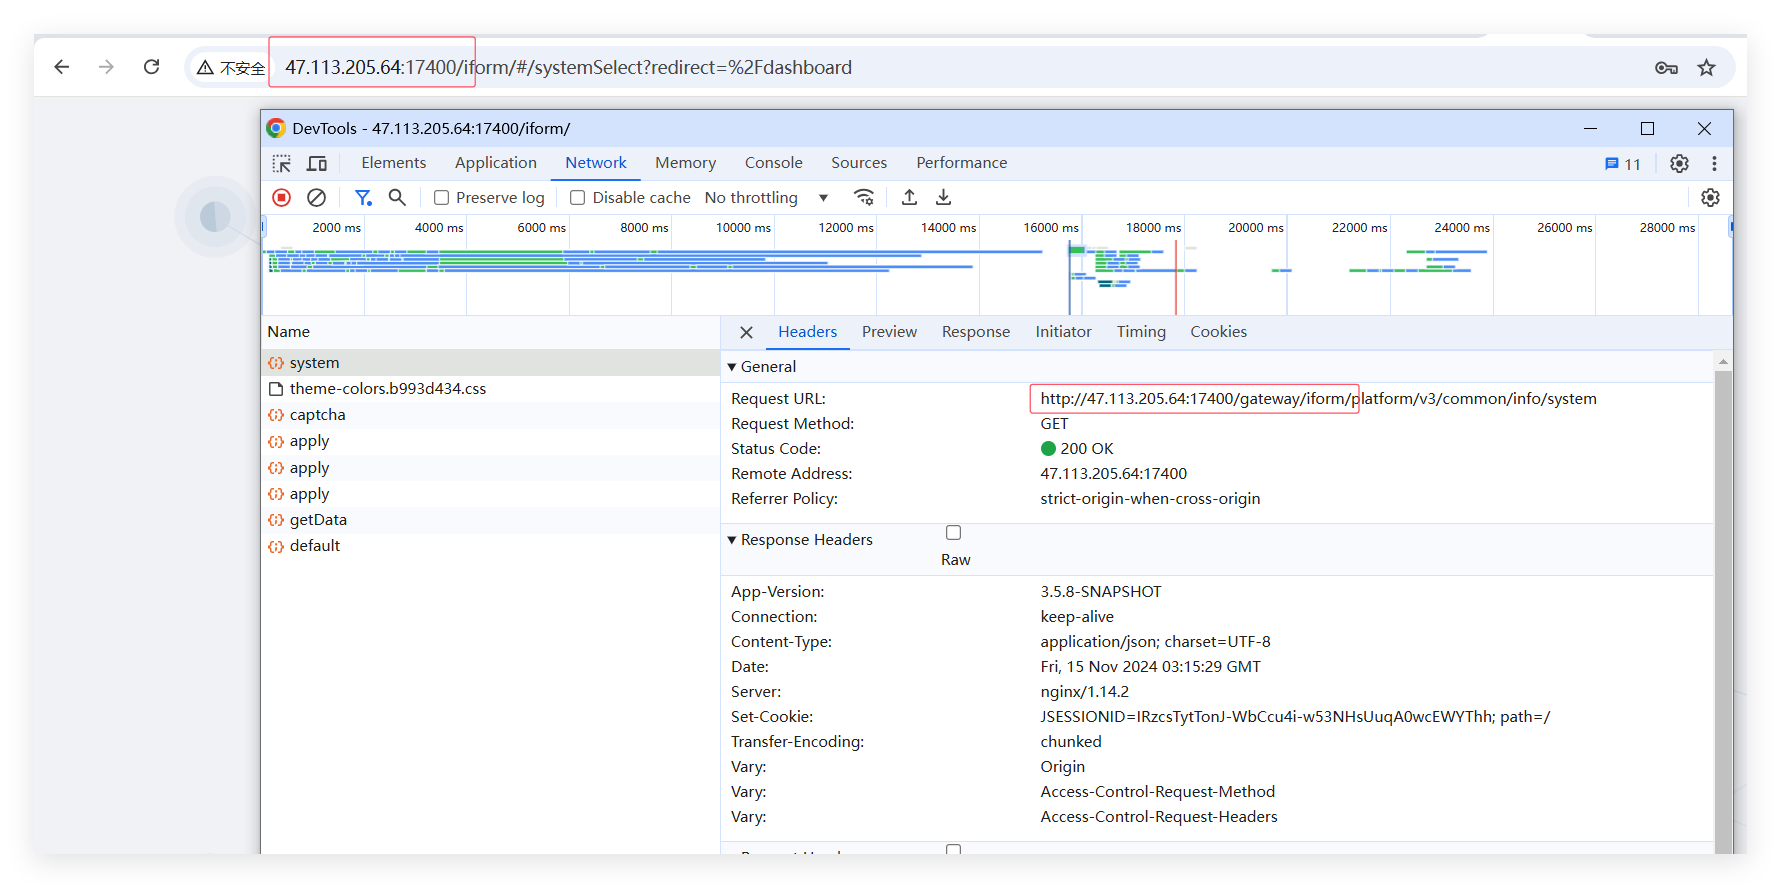Reload the browser page
The width and height of the screenshot is (1781, 888).
click(152, 67)
